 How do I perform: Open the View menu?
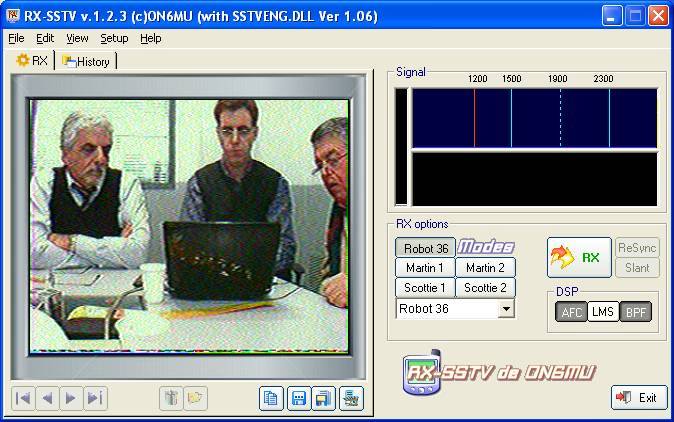click(77, 38)
